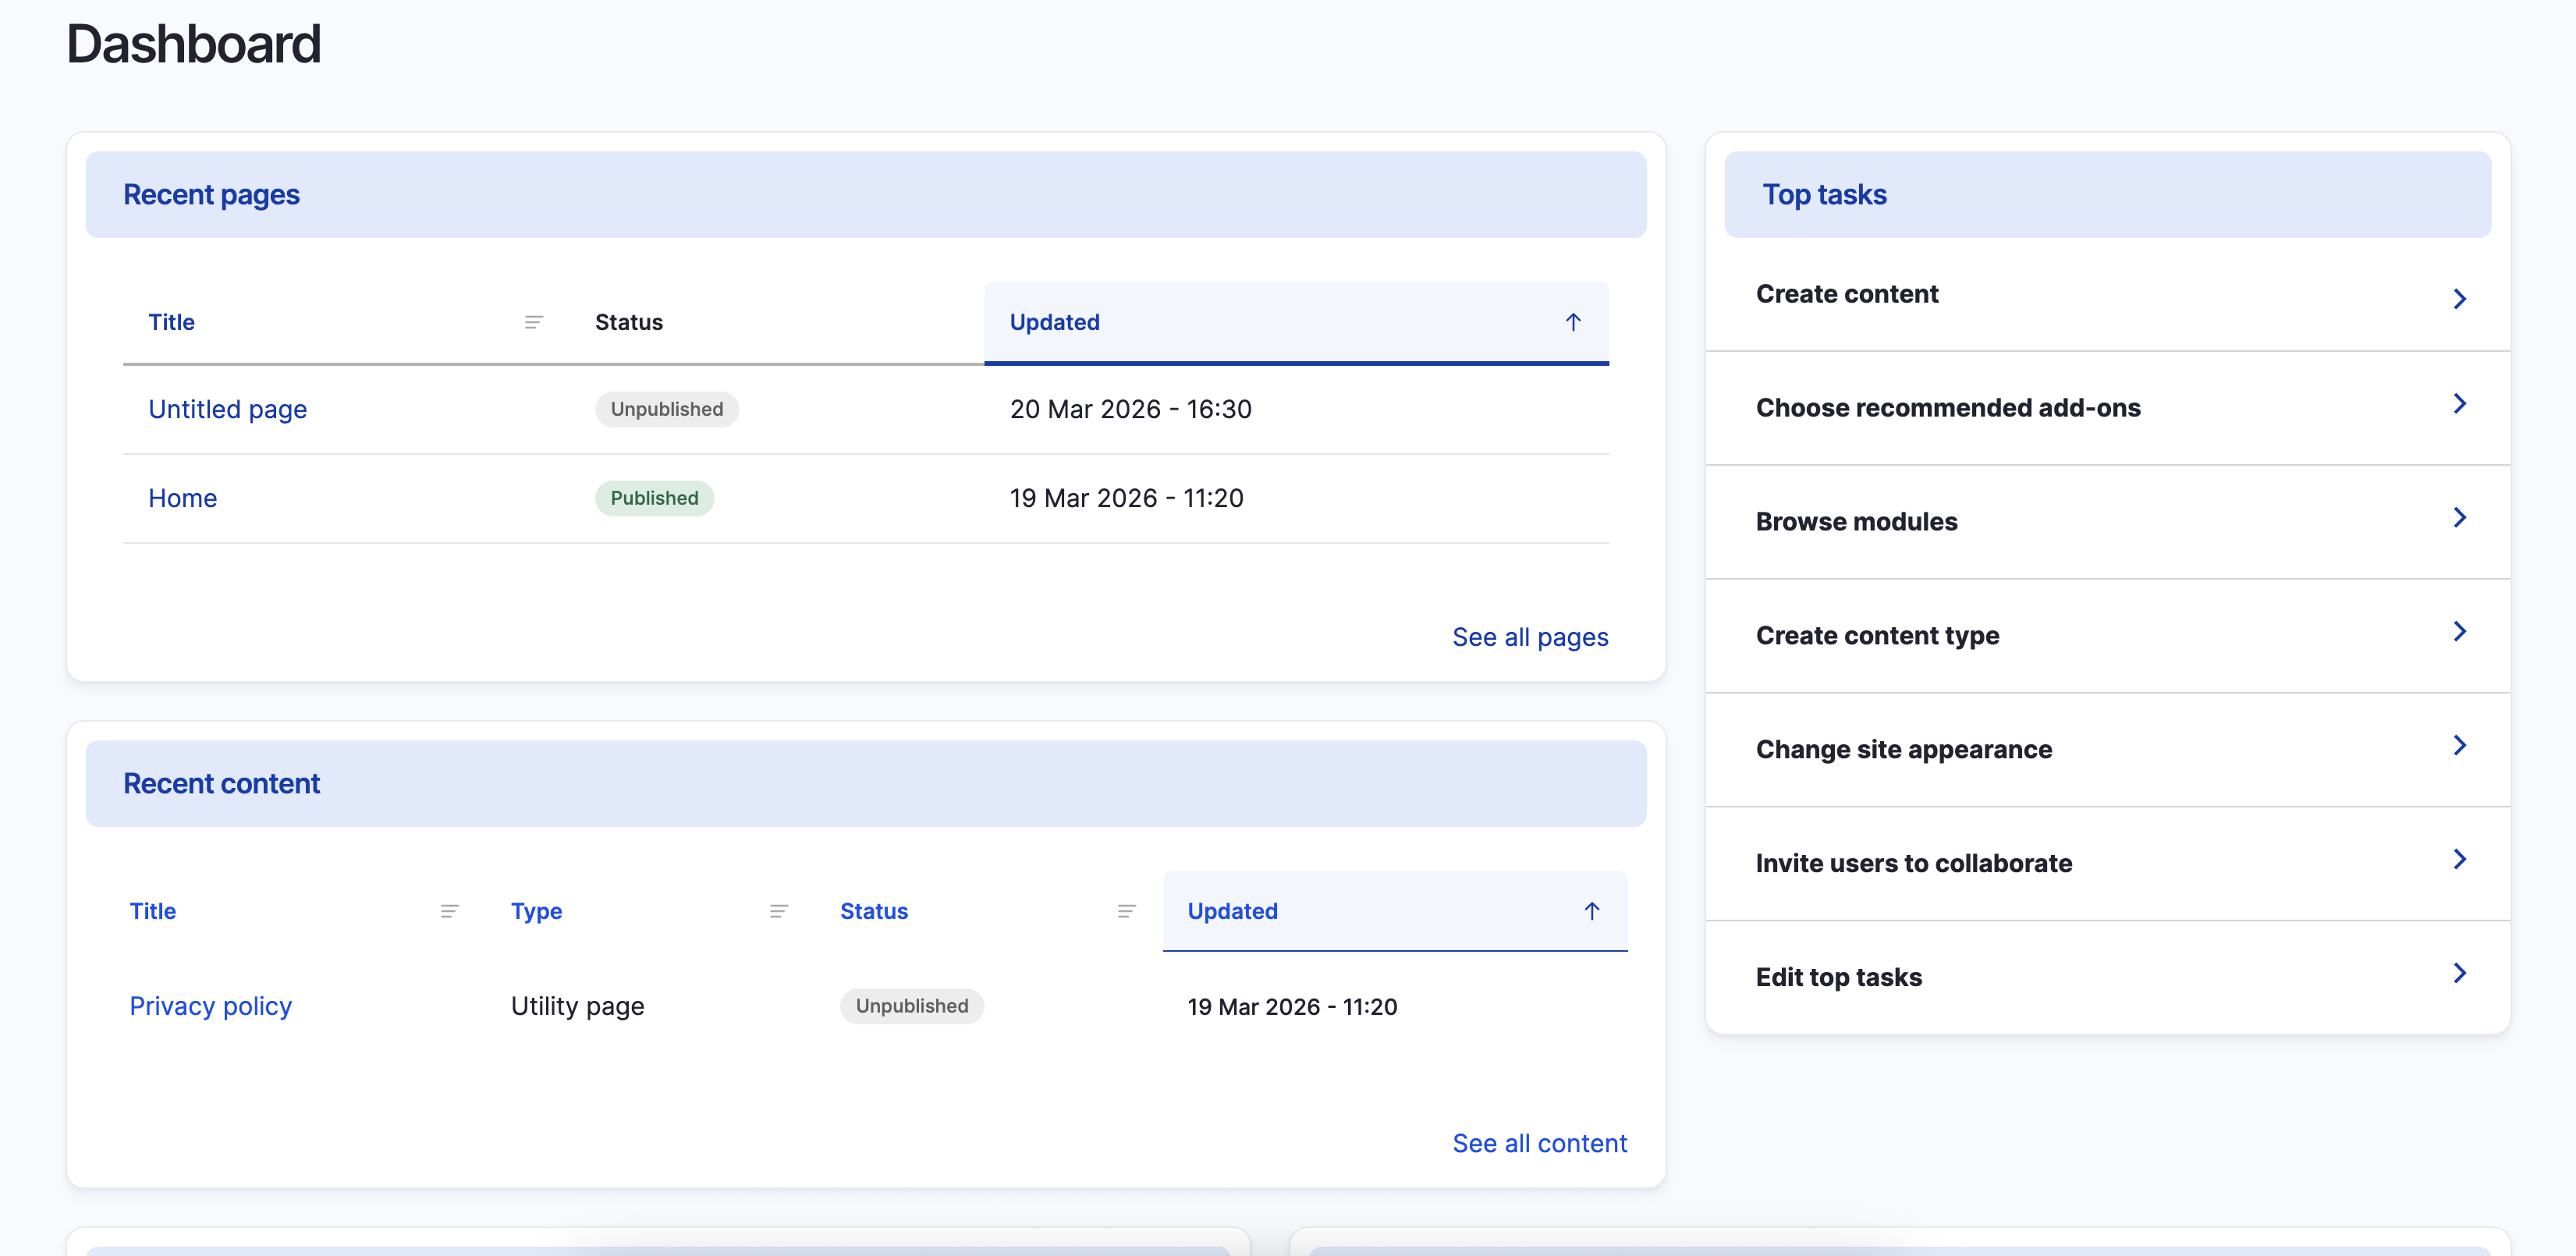Click sort icon next to Recent pages Title
The image size is (2576, 1256).
[533, 322]
